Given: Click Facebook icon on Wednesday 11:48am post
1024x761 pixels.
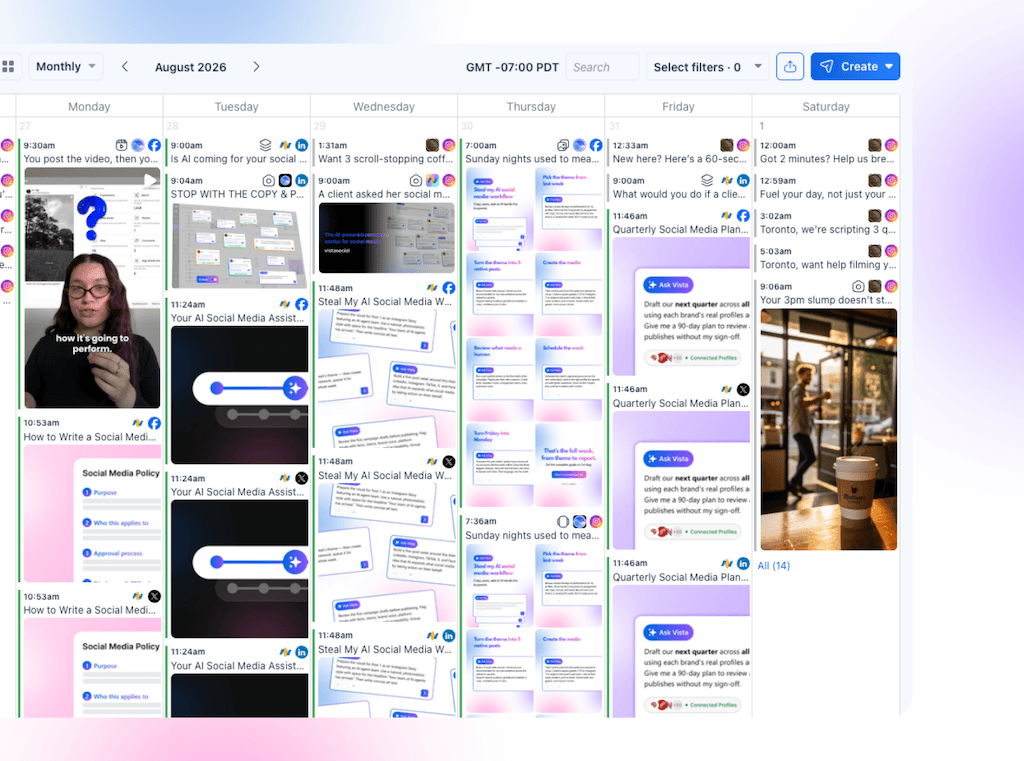Looking at the screenshot, I should click(x=449, y=288).
